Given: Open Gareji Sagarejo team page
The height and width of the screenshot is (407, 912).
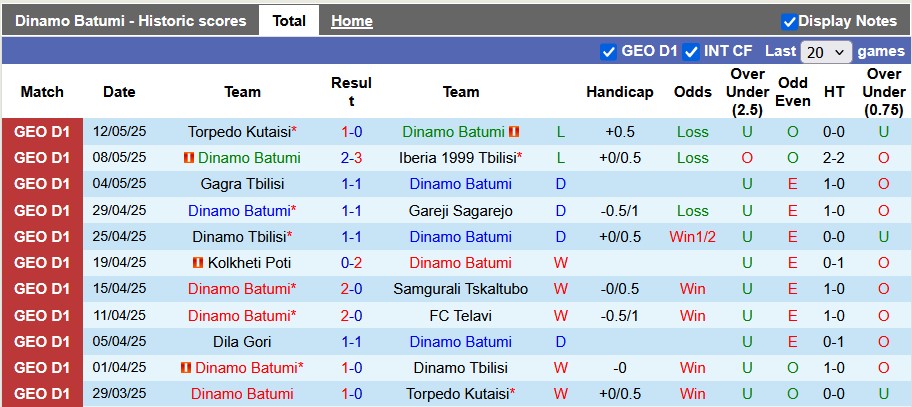Looking at the screenshot, I should tap(460, 211).
